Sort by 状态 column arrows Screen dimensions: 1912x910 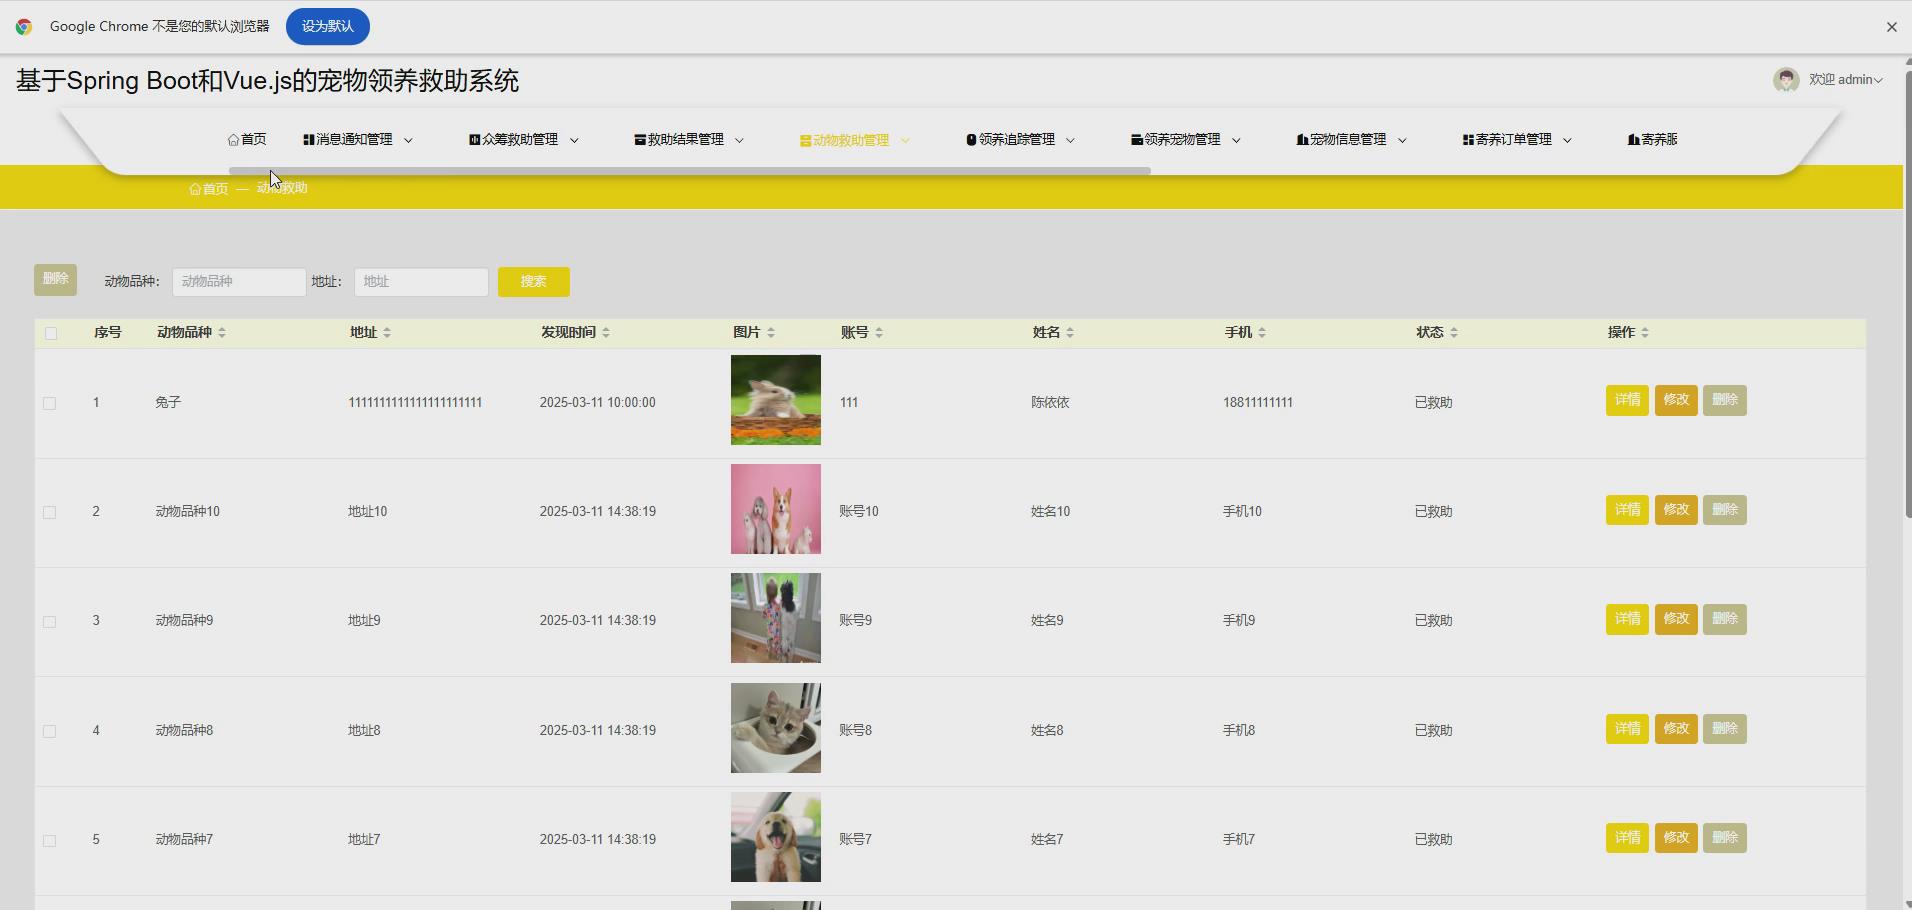pyautogui.click(x=1454, y=333)
